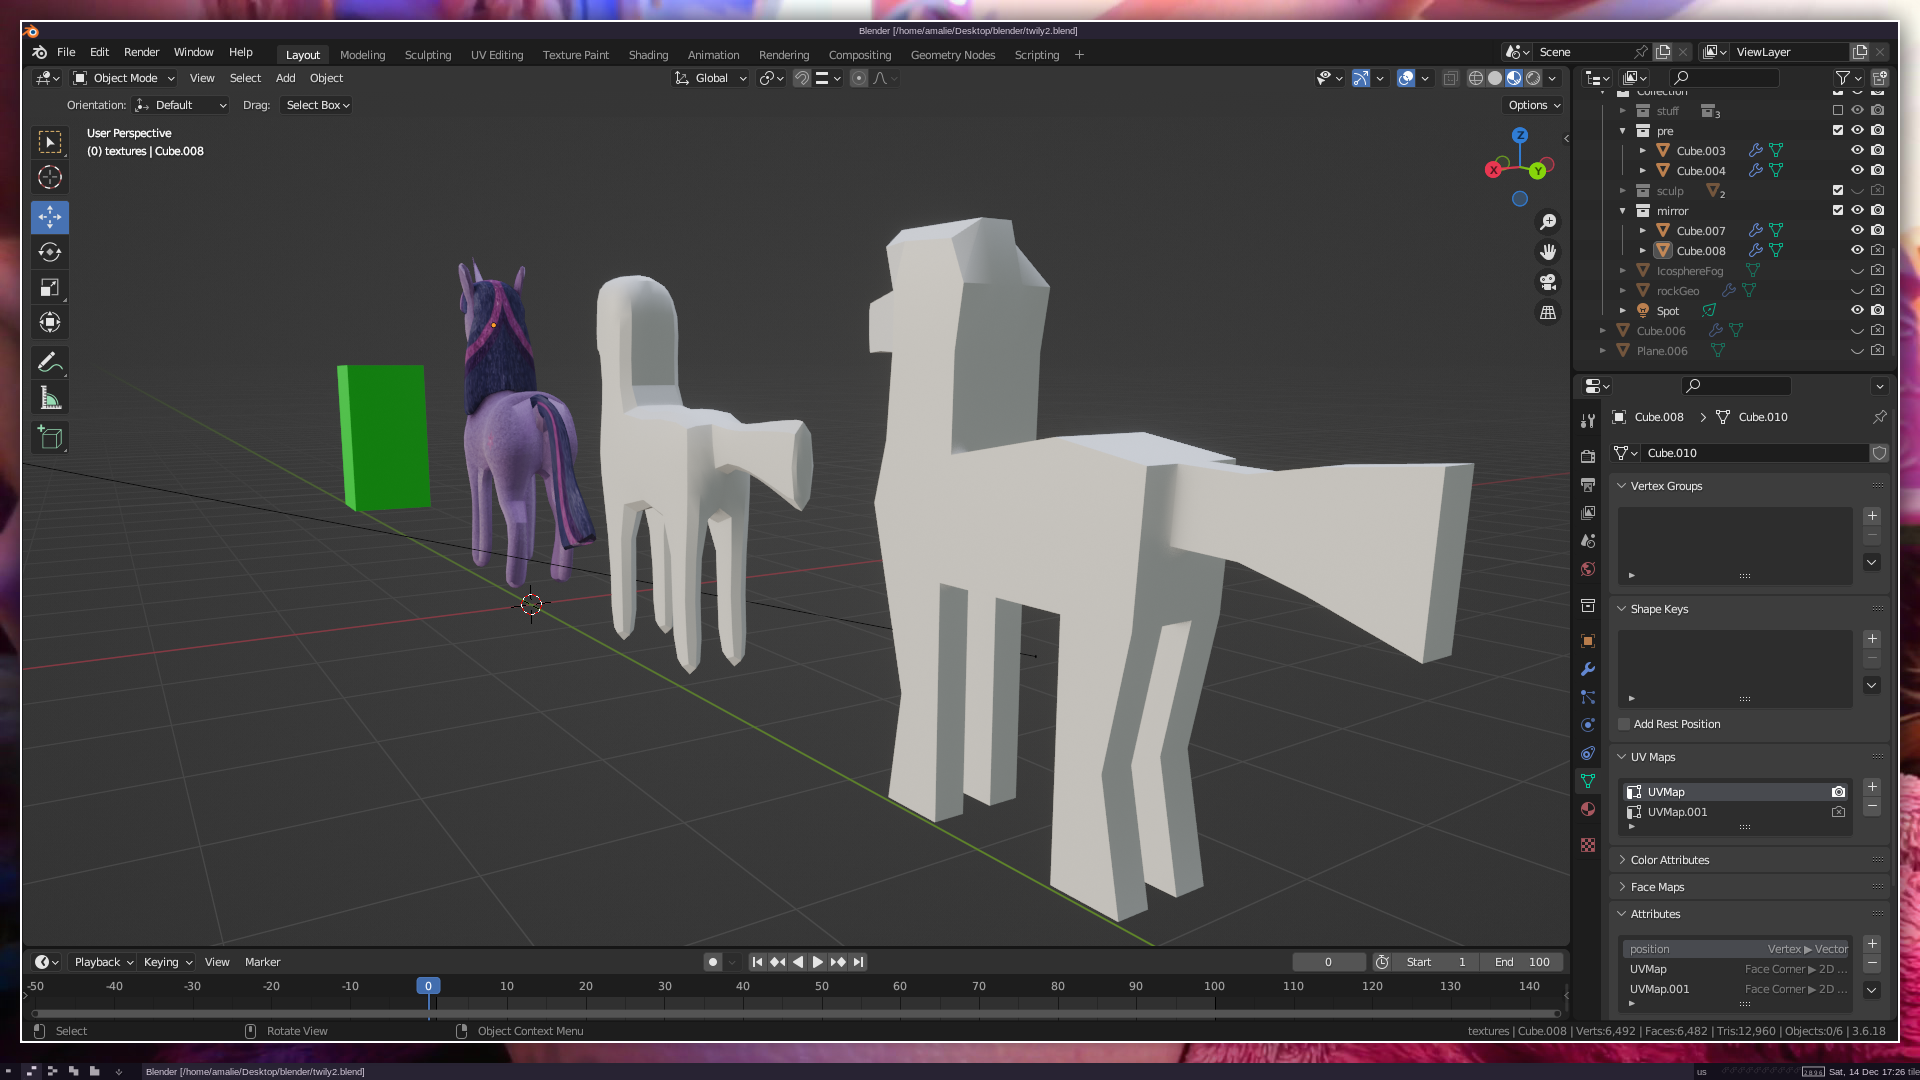Click the Select Box tool icon
This screenshot has width=1920, height=1080.
(50, 142)
